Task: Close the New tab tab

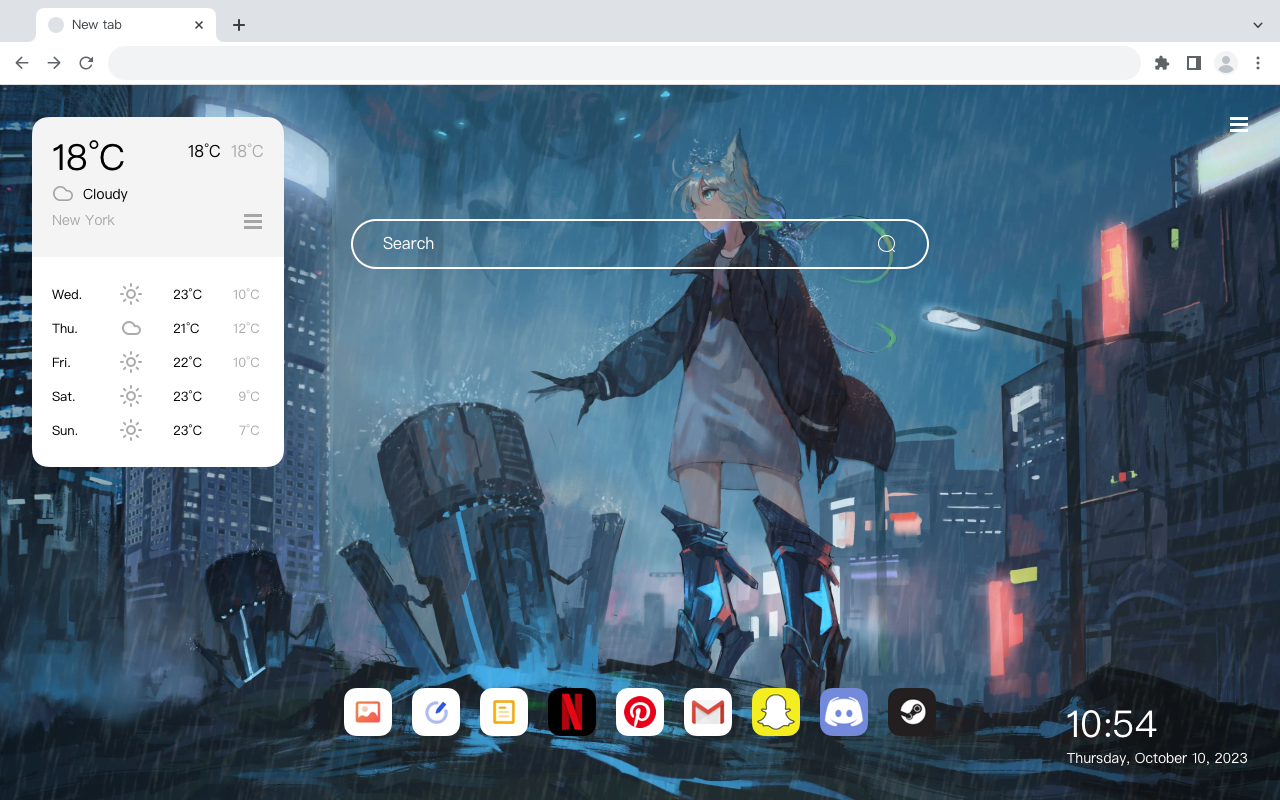Action: (x=199, y=25)
